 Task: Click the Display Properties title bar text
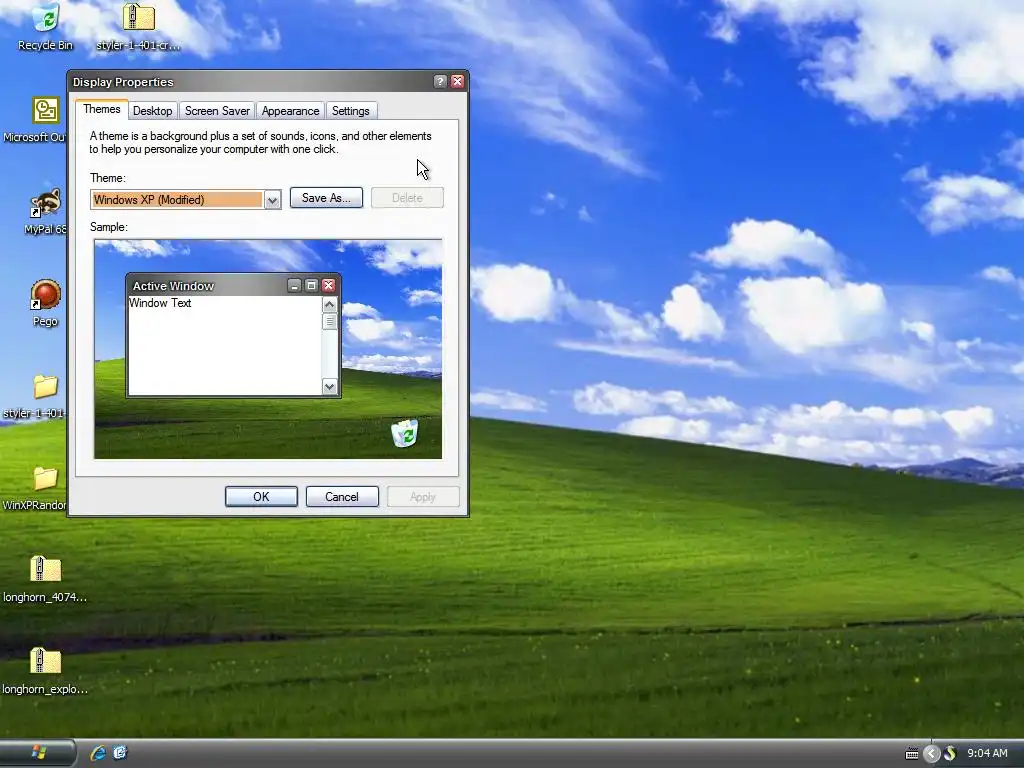123,82
